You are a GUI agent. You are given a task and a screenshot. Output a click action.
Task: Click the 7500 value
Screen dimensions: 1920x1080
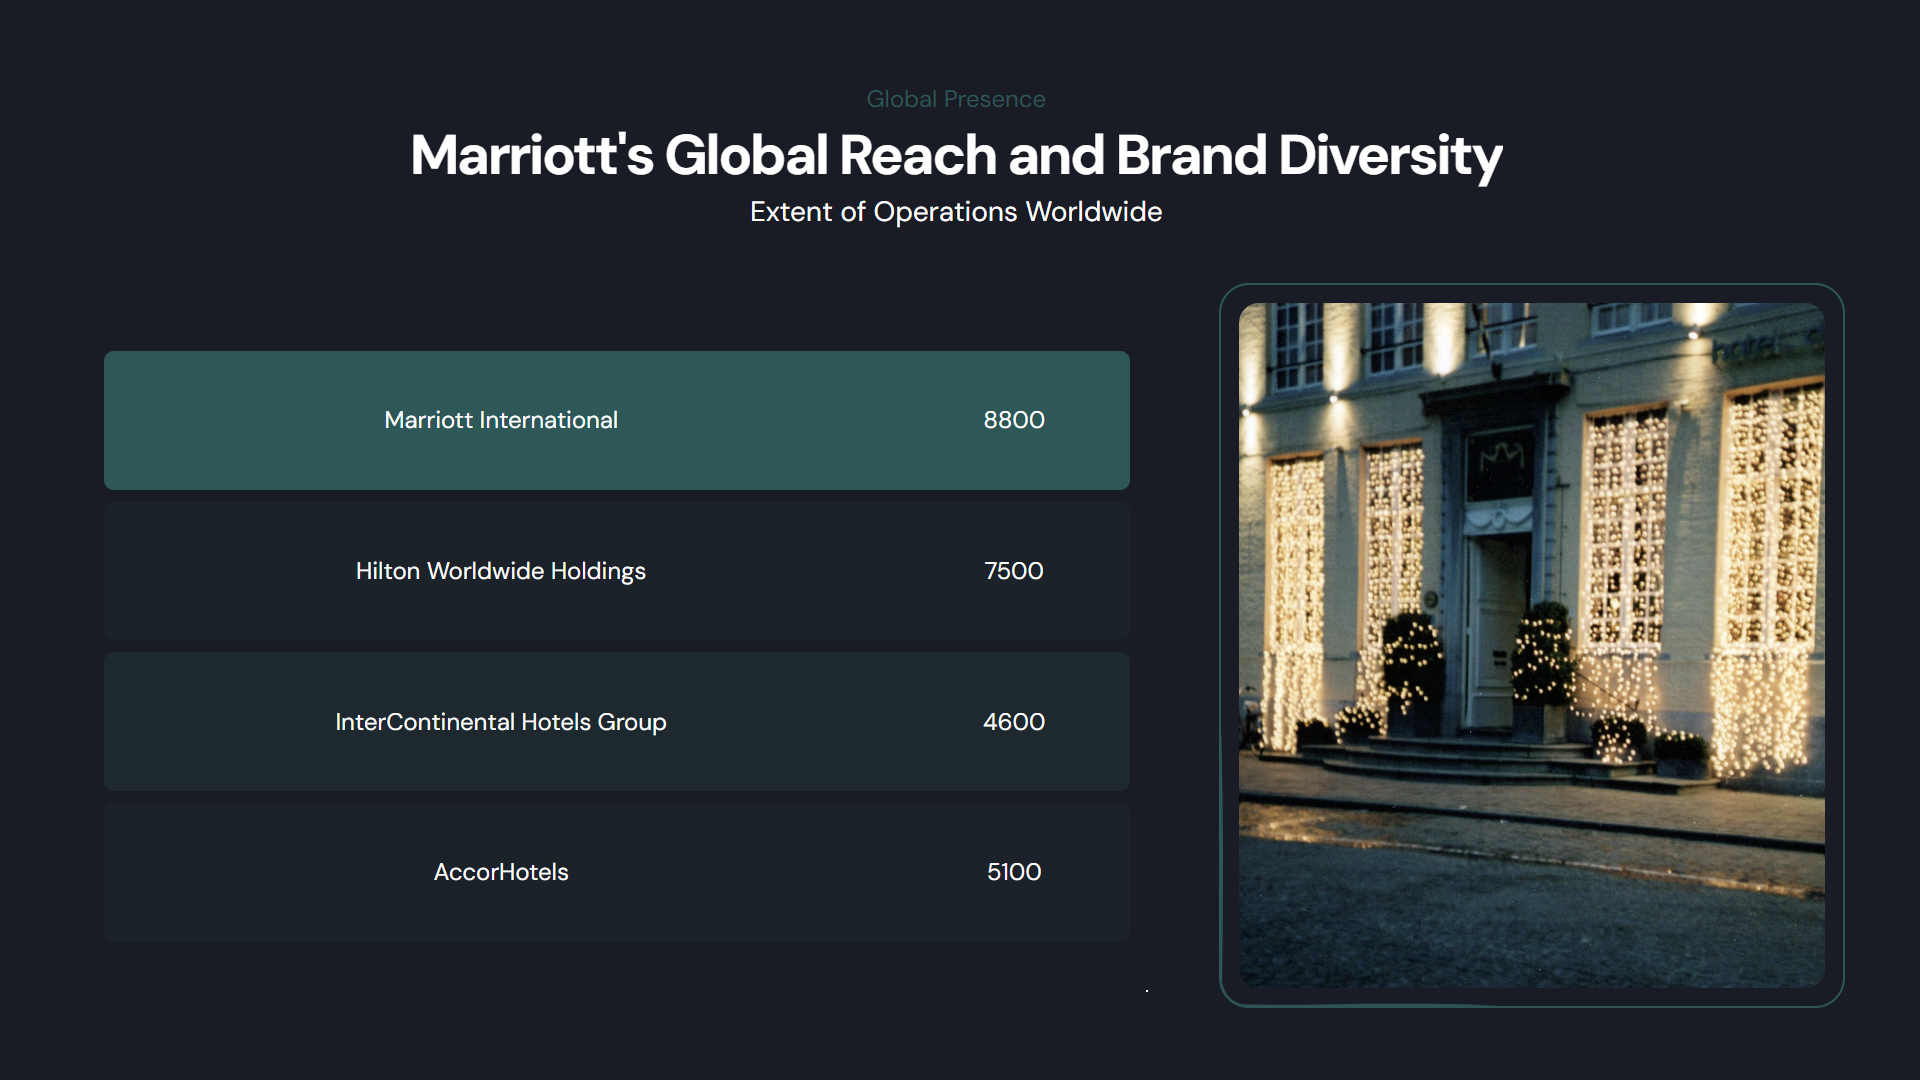click(x=1013, y=571)
